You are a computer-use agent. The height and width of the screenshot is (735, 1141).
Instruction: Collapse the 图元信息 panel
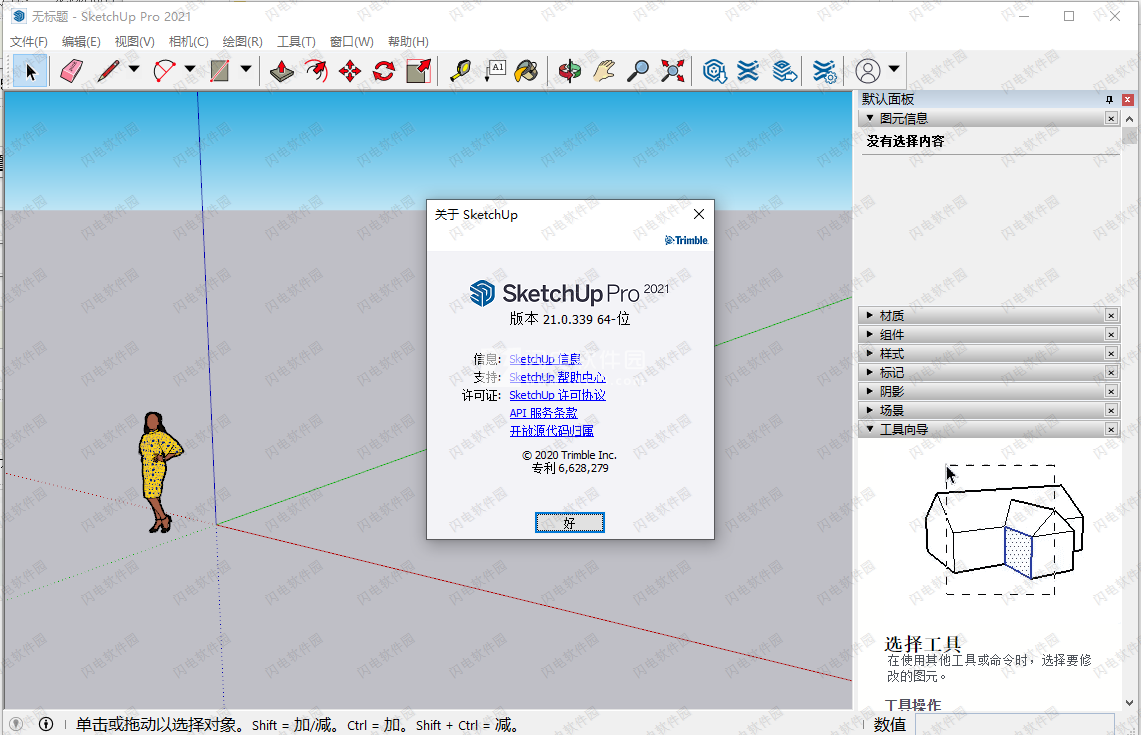[x=870, y=118]
